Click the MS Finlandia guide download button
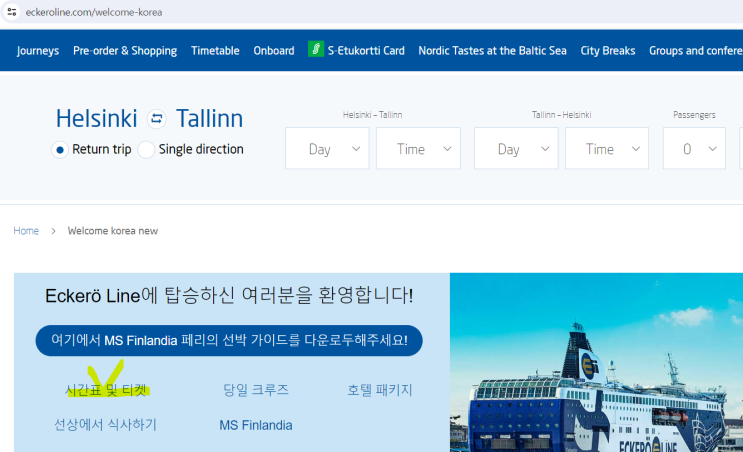 pos(229,340)
